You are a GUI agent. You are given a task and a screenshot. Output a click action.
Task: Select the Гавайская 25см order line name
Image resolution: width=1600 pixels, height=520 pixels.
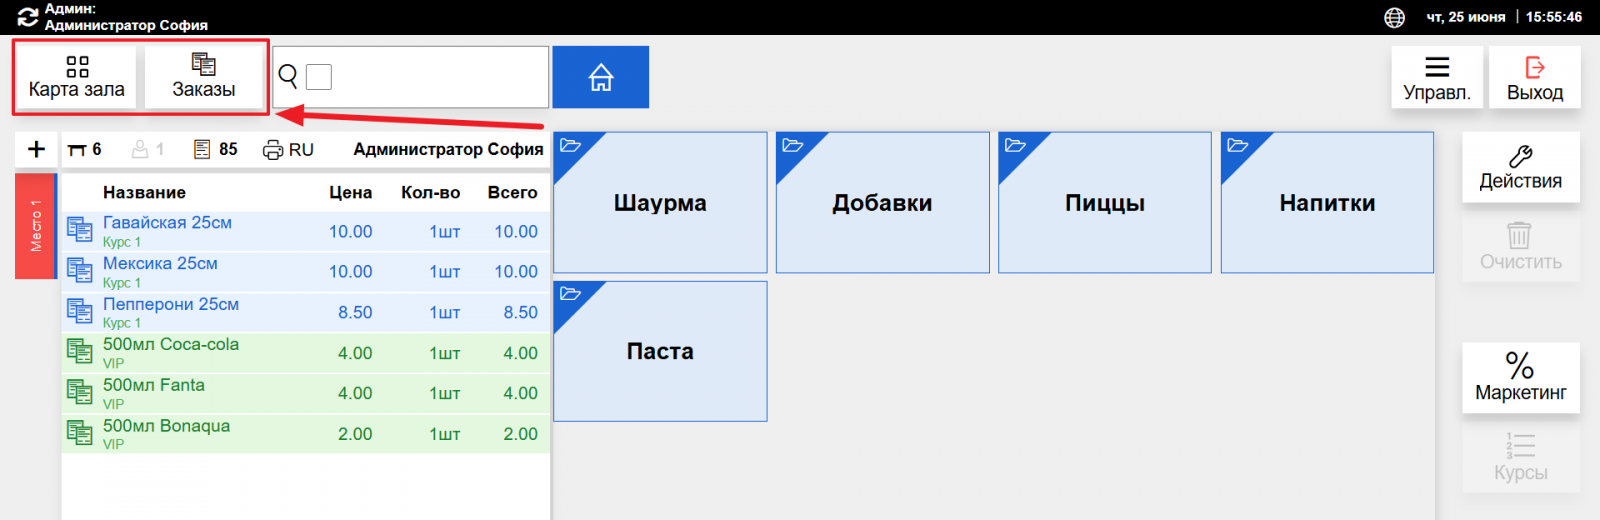coord(167,222)
